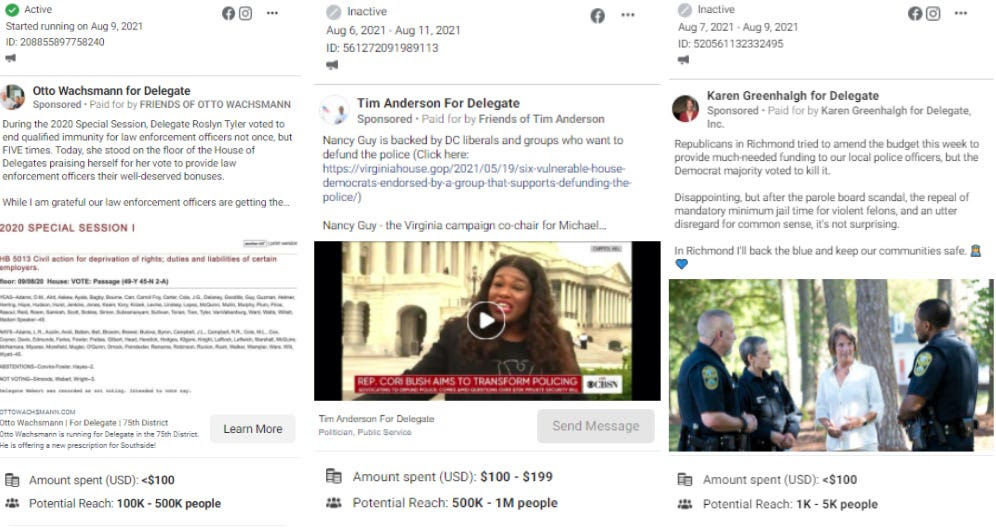
Task: Click 'Potential Reach: 100K - 500K people'
Action: click(x=125, y=503)
